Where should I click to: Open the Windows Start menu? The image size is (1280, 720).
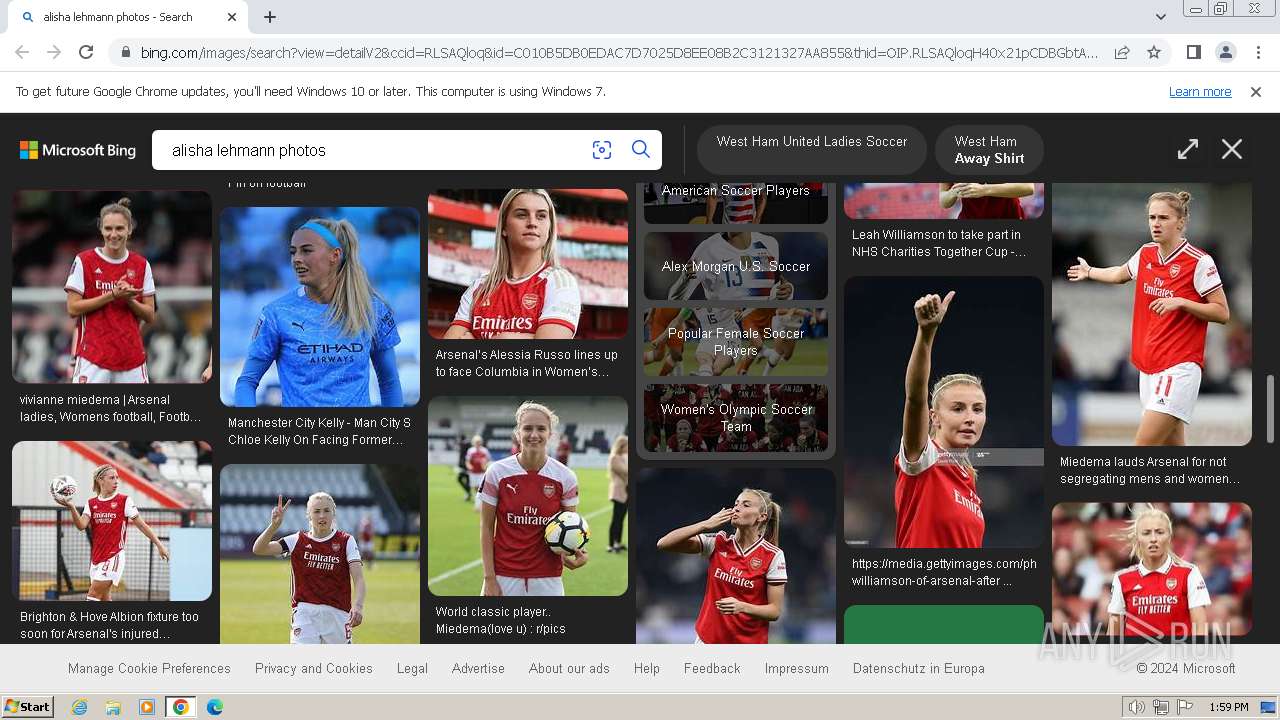click(x=27, y=706)
